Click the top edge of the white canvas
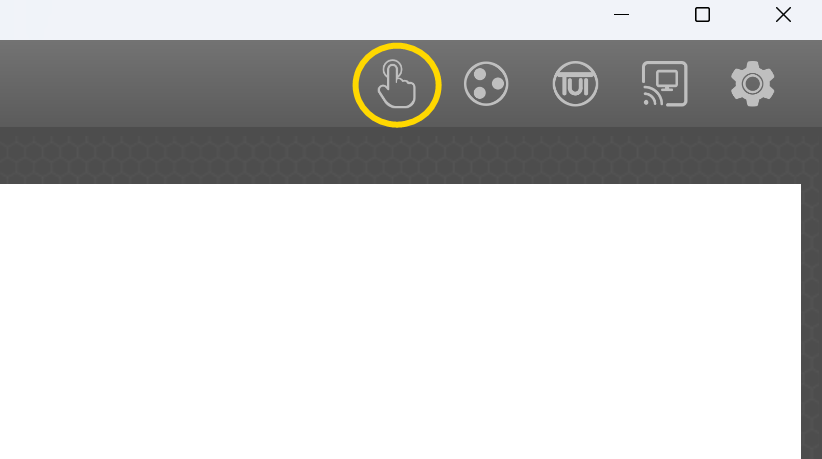The image size is (822, 459). click(401, 185)
